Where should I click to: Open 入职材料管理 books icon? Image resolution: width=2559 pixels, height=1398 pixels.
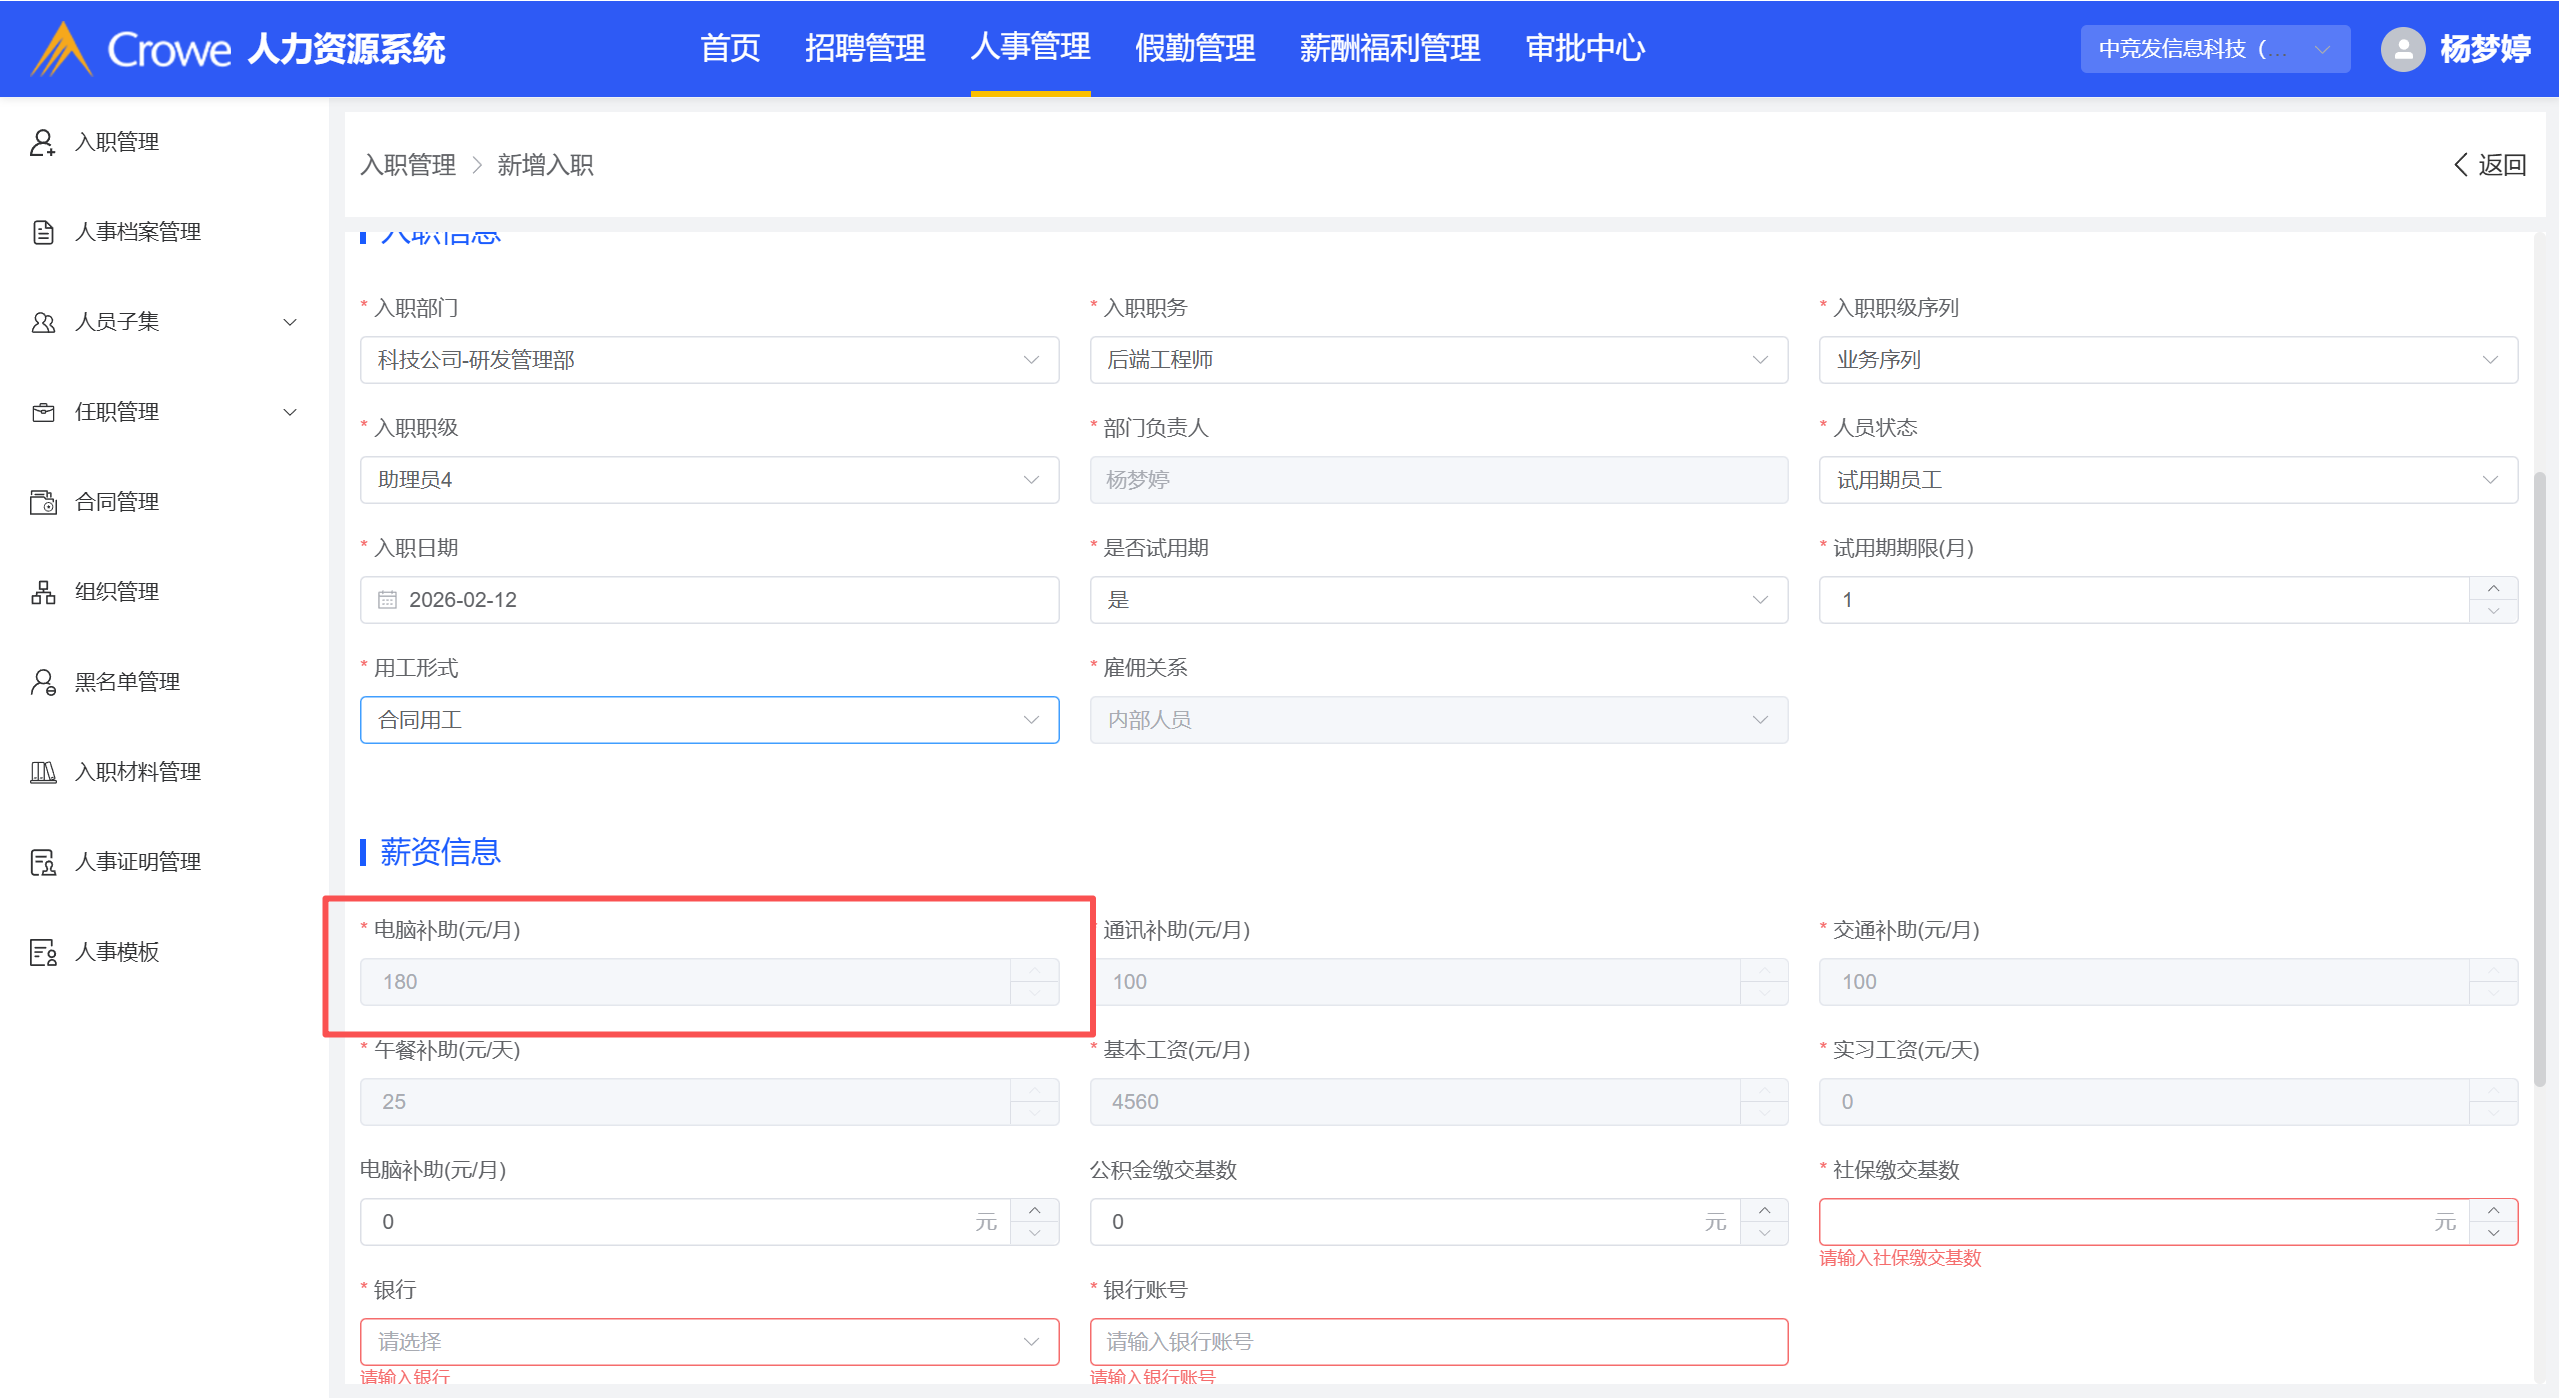click(42, 772)
